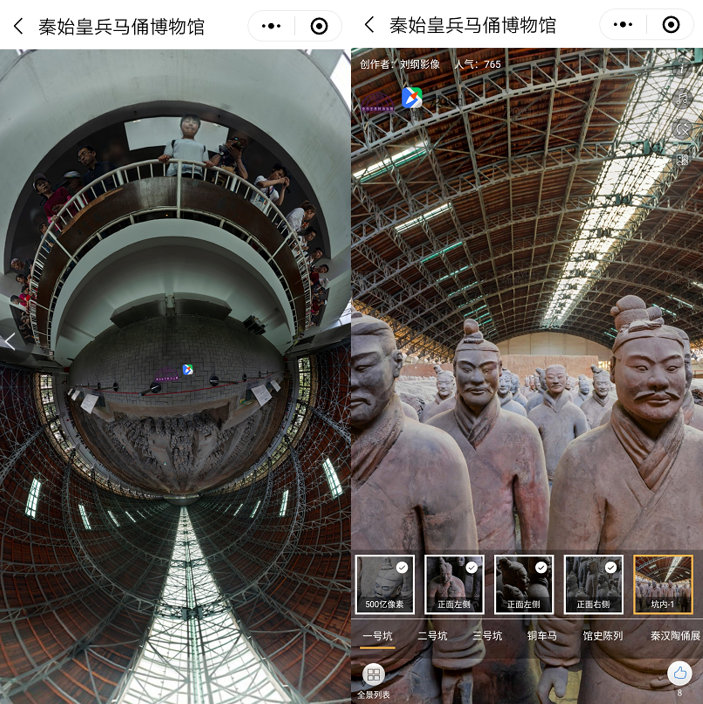703x704 pixels.
Task: Switch to the 三号坑 tab
Action: pyautogui.click(x=488, y=636)
